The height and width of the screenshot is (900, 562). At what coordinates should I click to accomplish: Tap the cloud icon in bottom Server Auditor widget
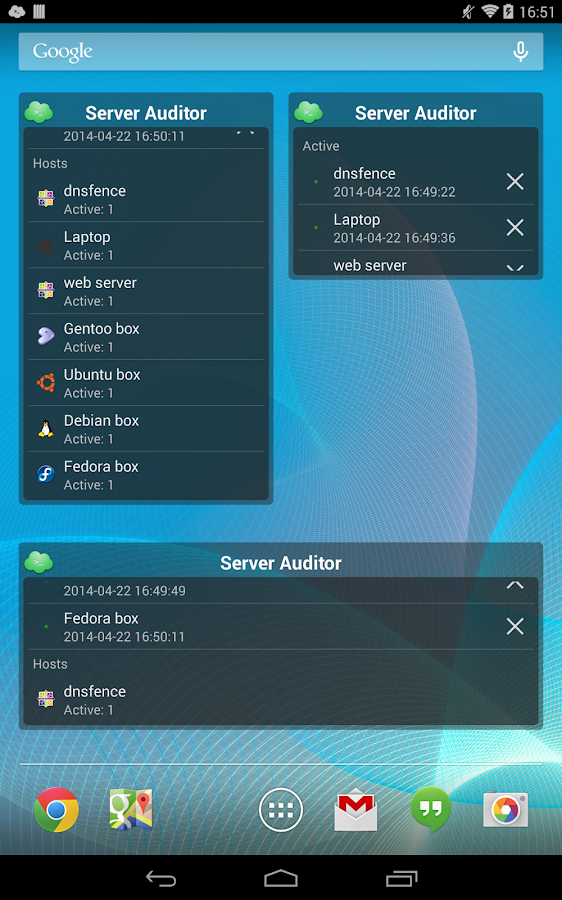[x=39, y=562]
